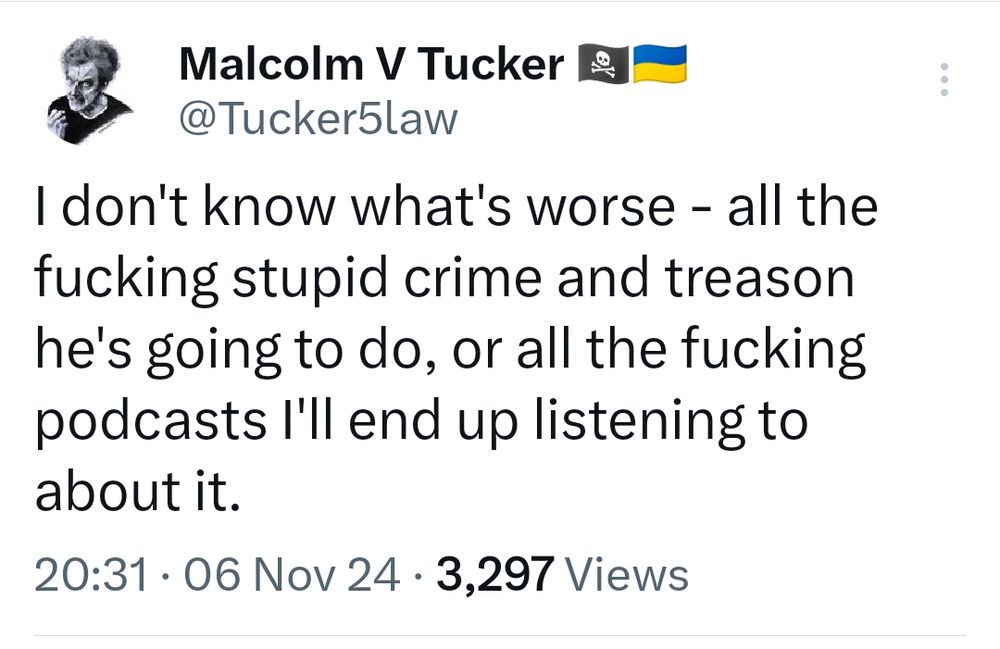Screen dimensions: 1000x649
Task: Click the word stupid in the tweet
Action: (310, 280)
